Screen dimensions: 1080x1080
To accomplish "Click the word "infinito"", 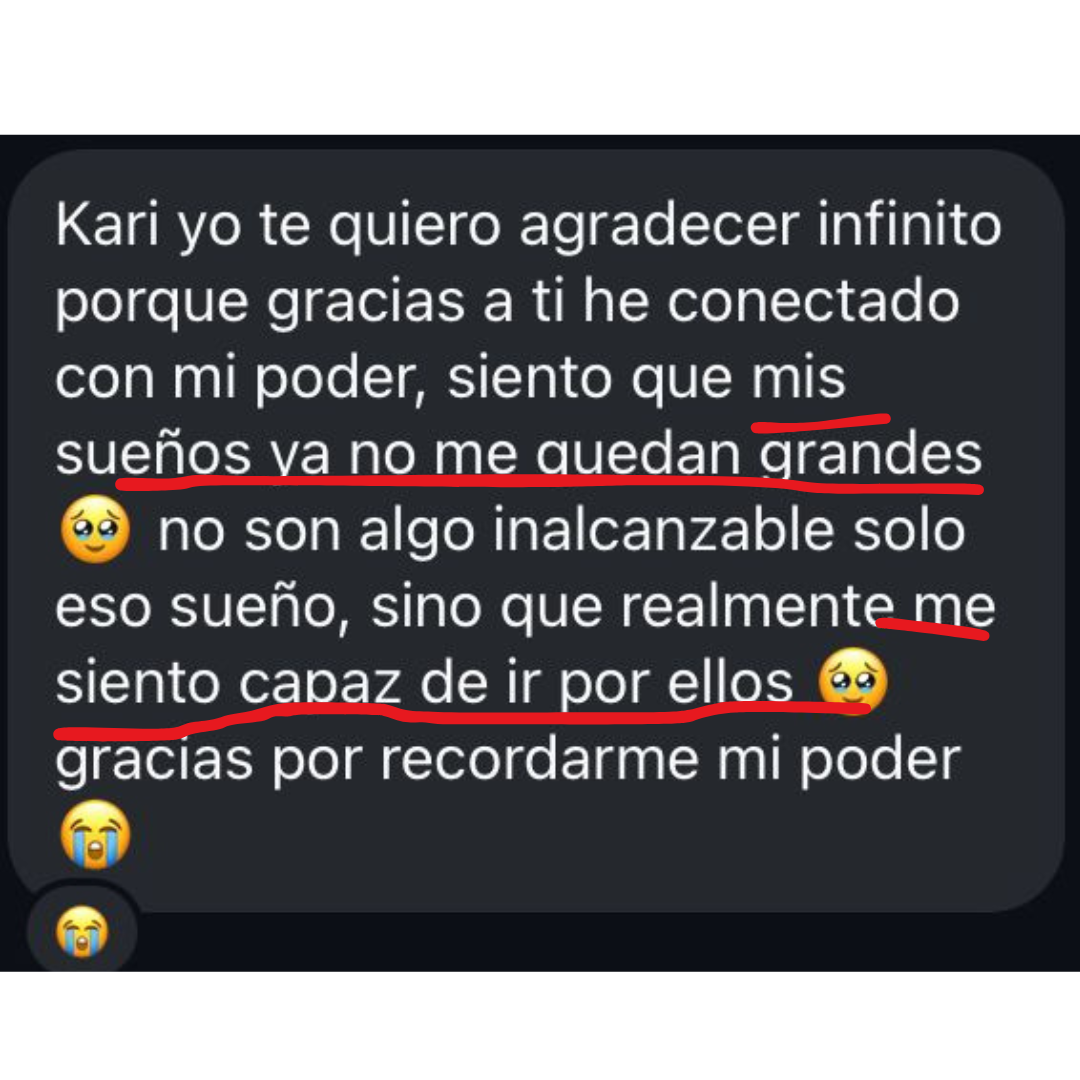I will [908, 225].
